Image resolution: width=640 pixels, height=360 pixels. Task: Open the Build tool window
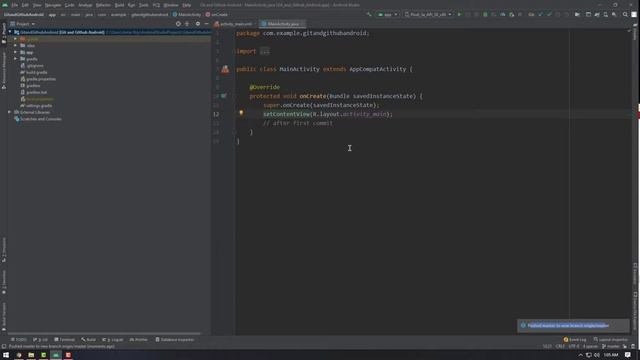[88, 340]
